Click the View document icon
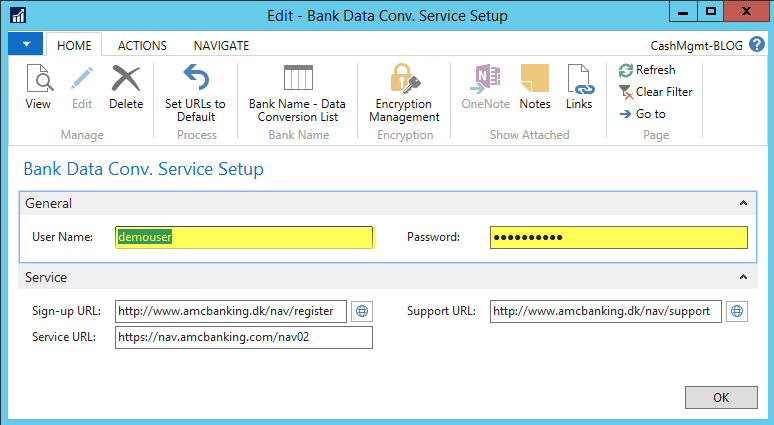 [x=39, y=78]
